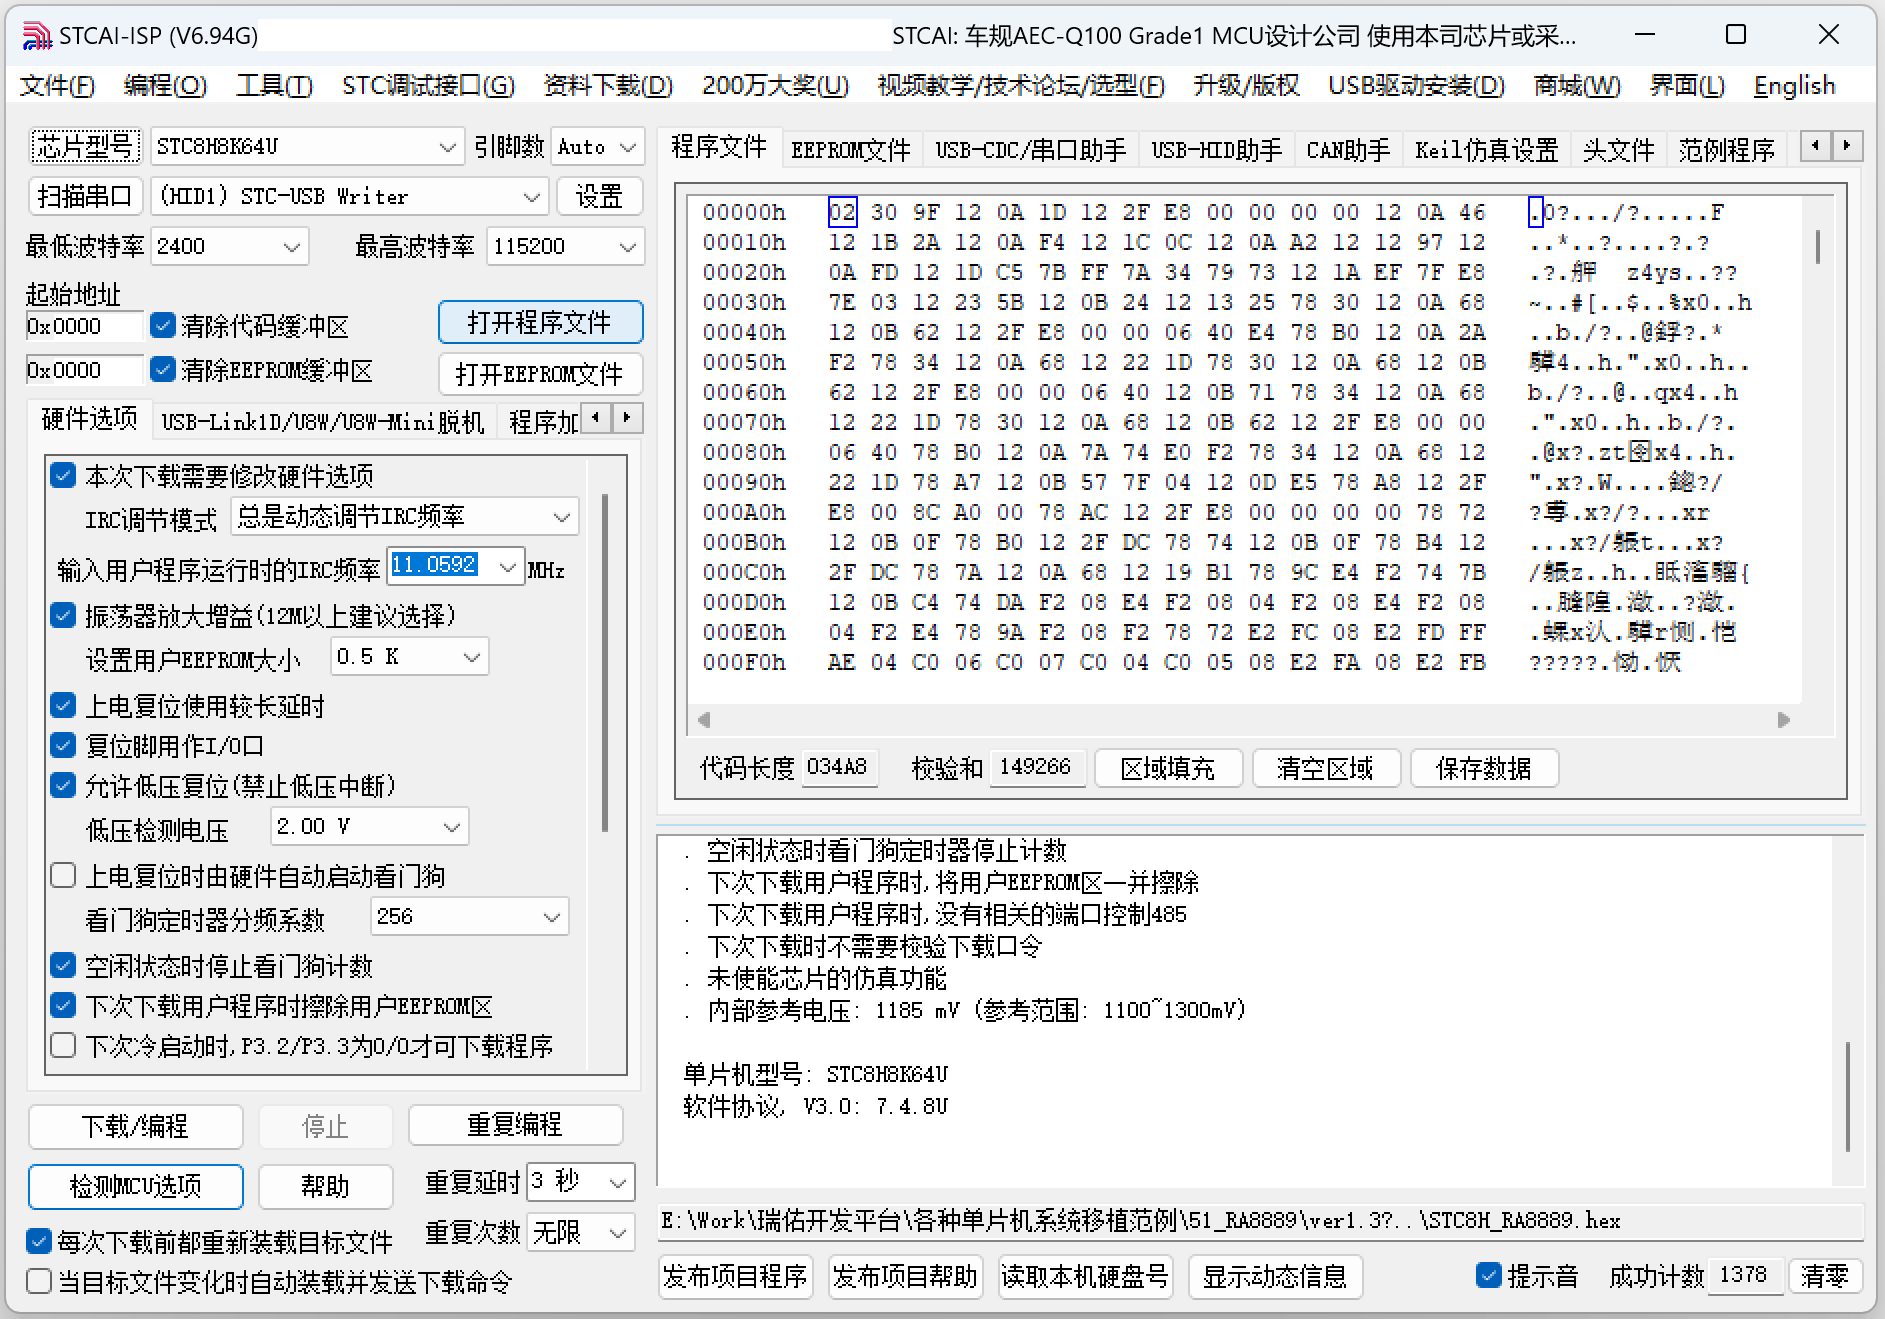Open the 文件(F) menu
The width and height of the screenshot is (1885, 1319).
pyautogui.click(x=57, y=86)
